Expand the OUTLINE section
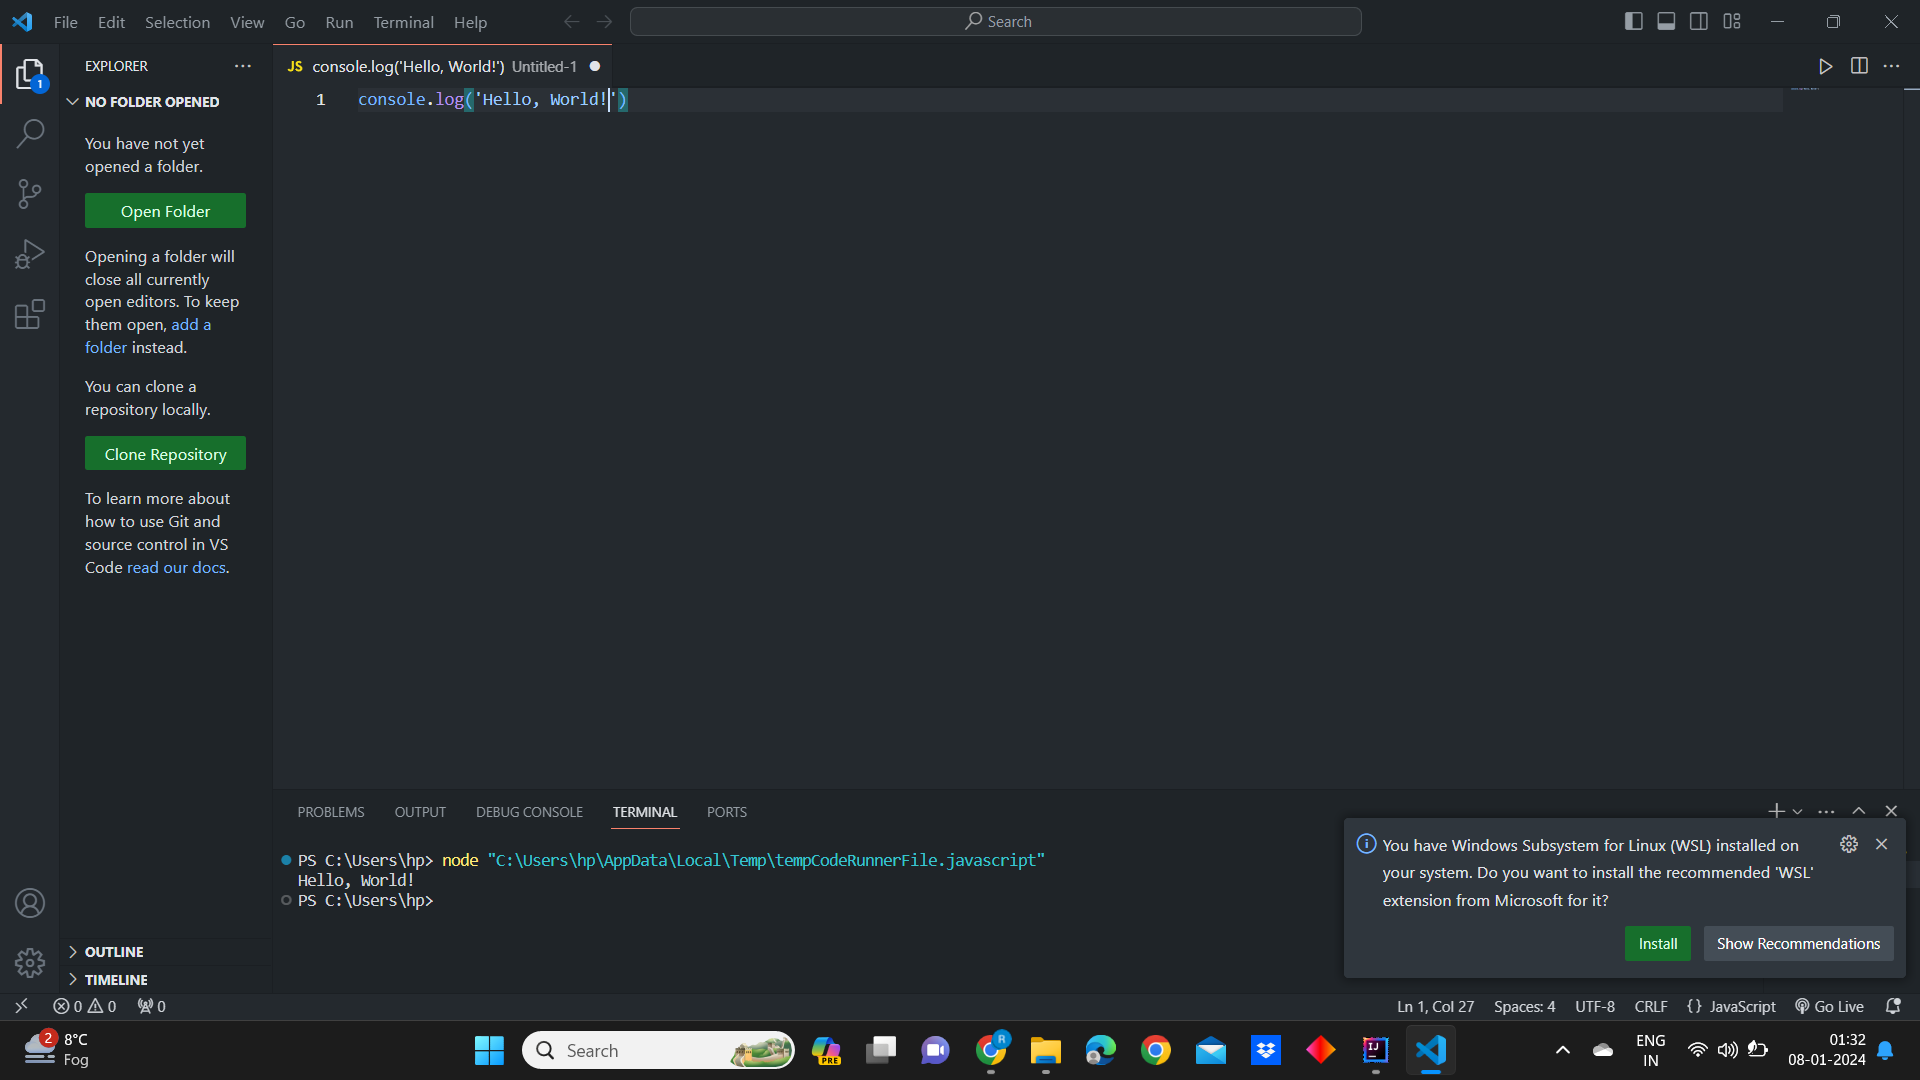This screenshot has width=1920, height=1080. coord(115,951)
